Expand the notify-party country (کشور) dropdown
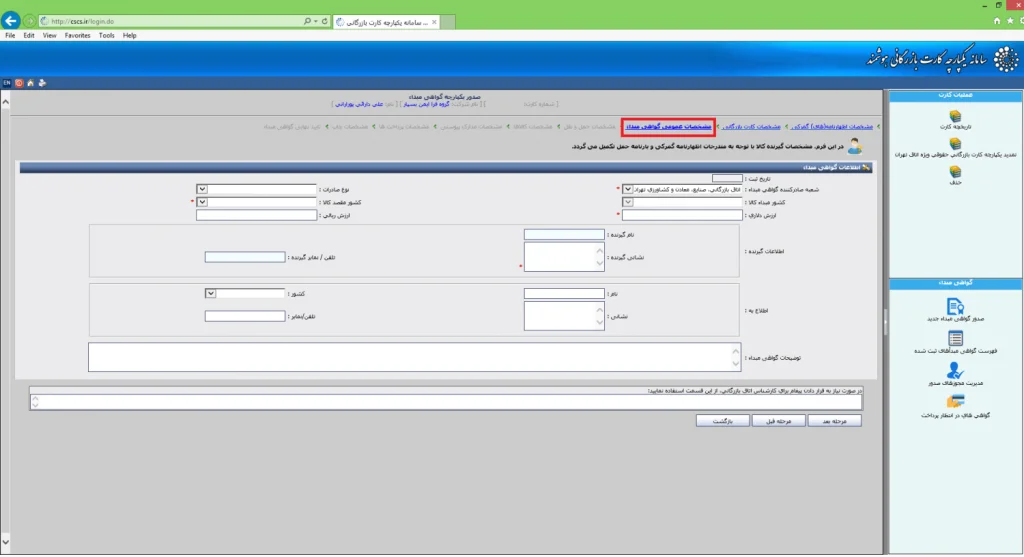 (x=210, y=294)
